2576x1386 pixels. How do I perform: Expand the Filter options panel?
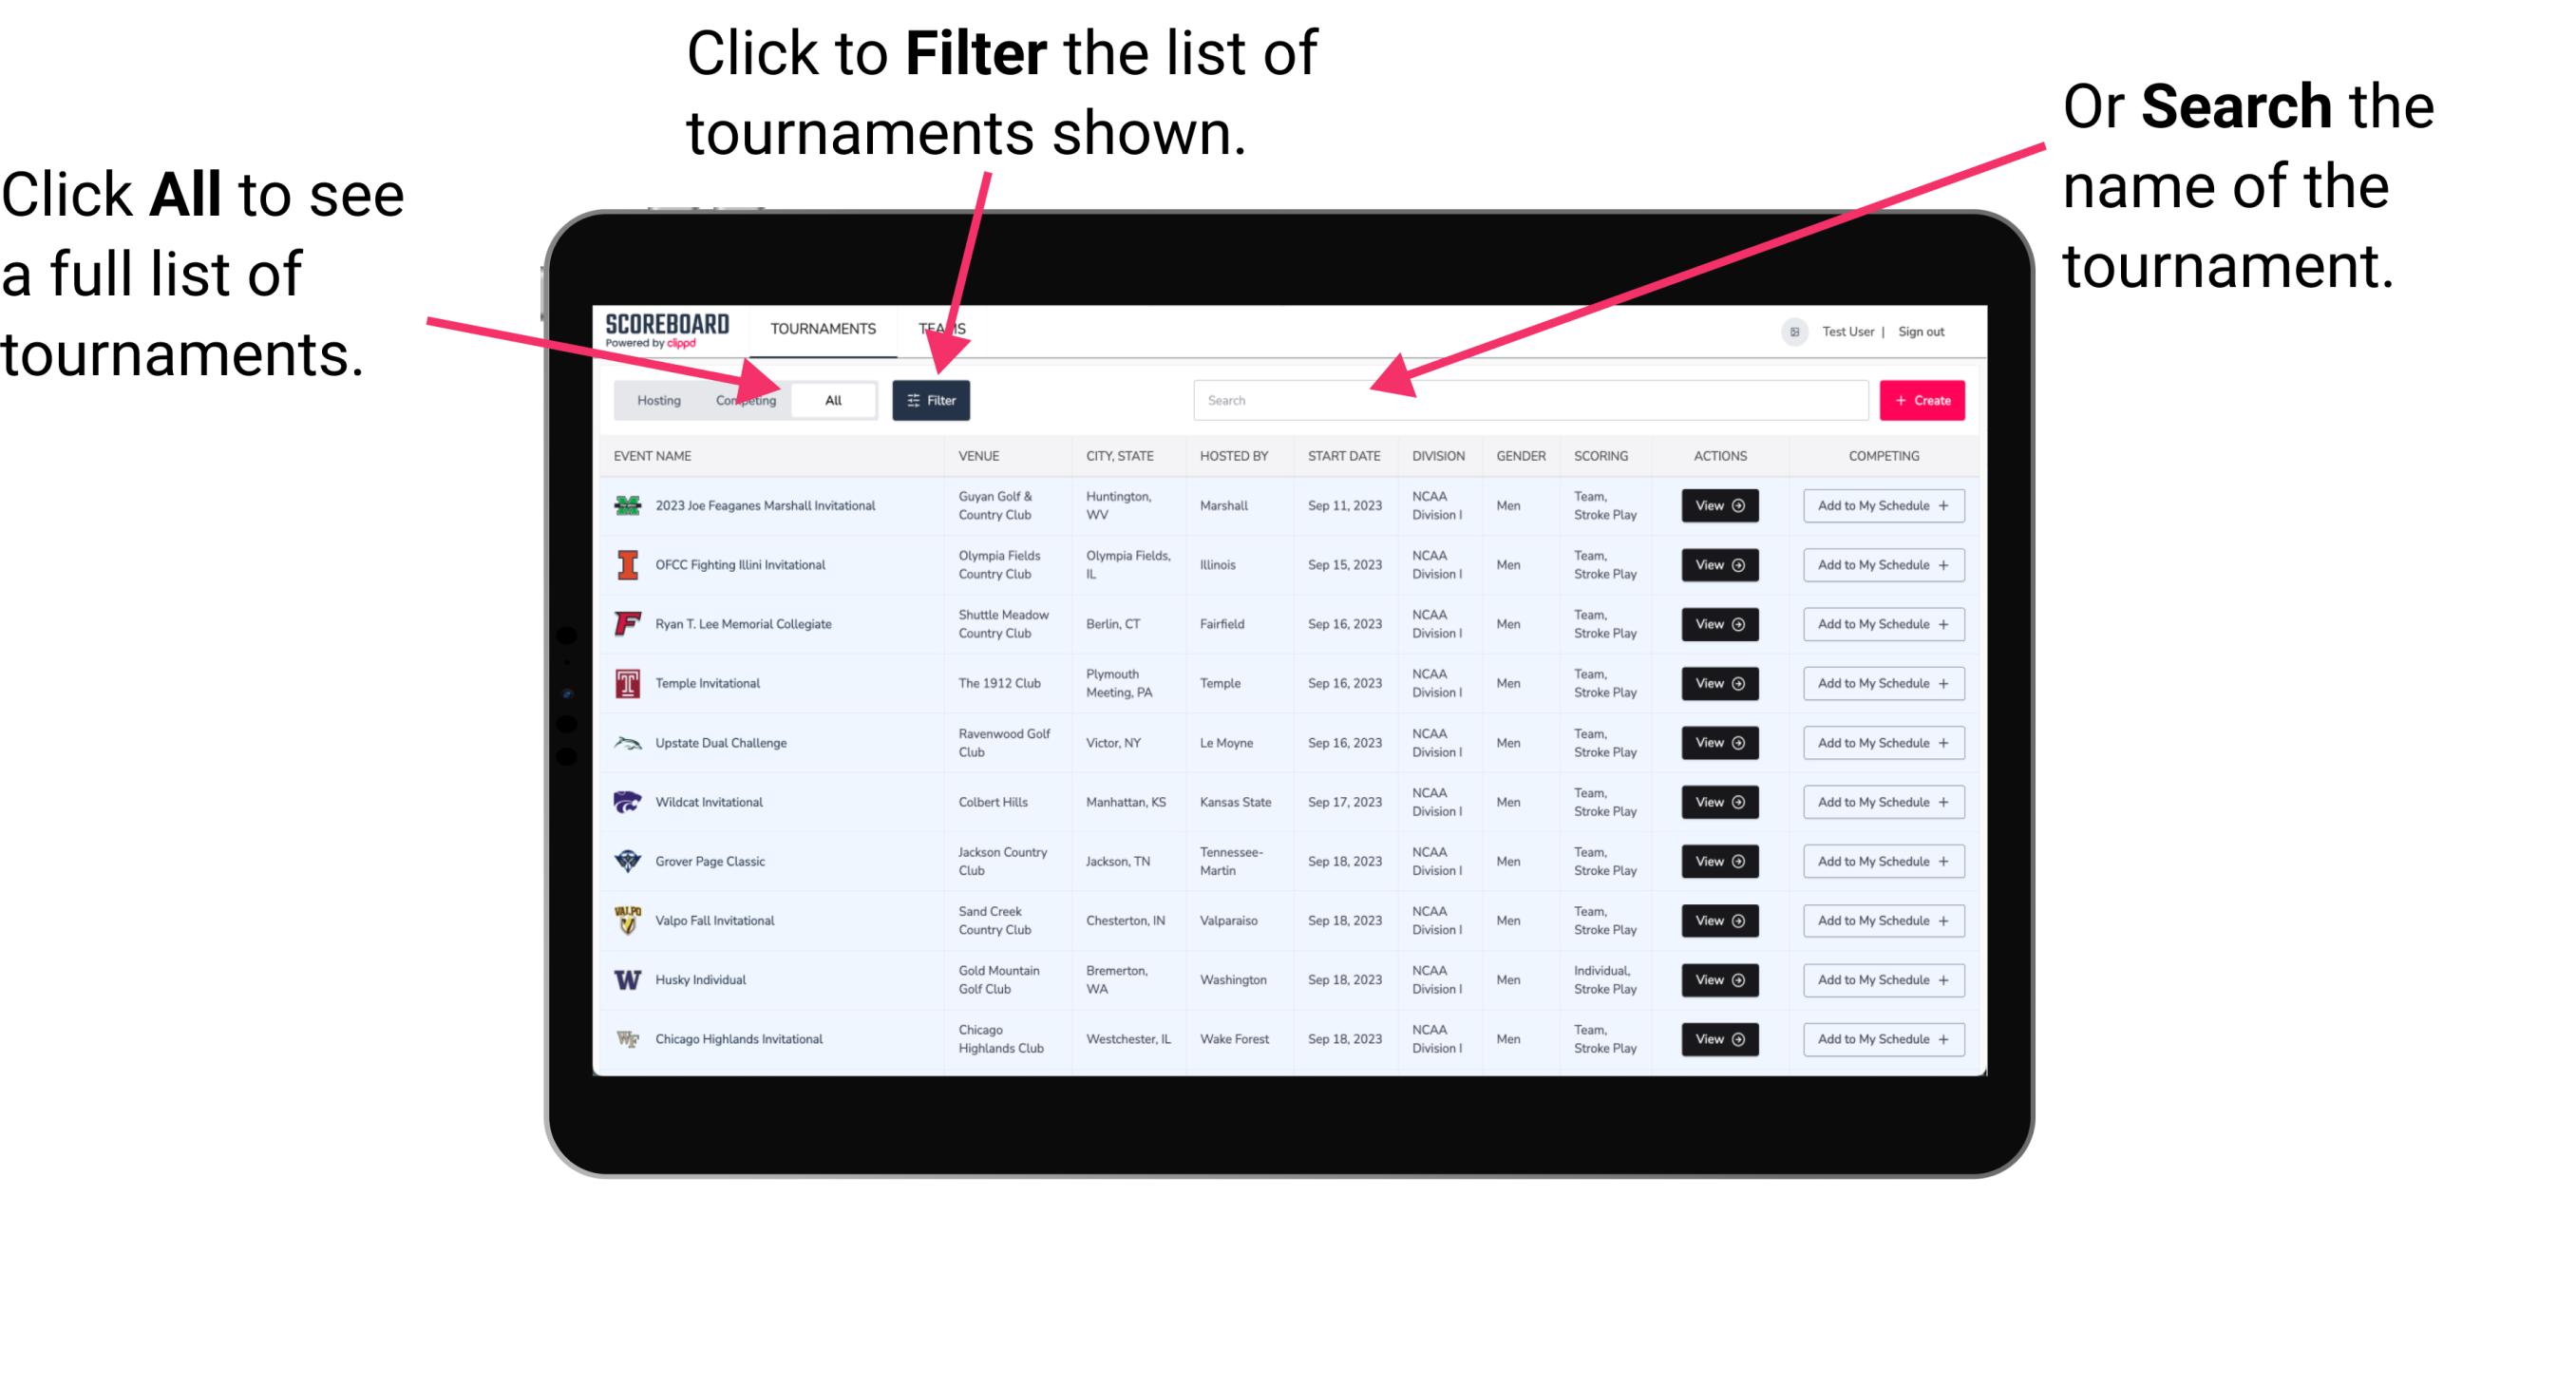[935, 399]
